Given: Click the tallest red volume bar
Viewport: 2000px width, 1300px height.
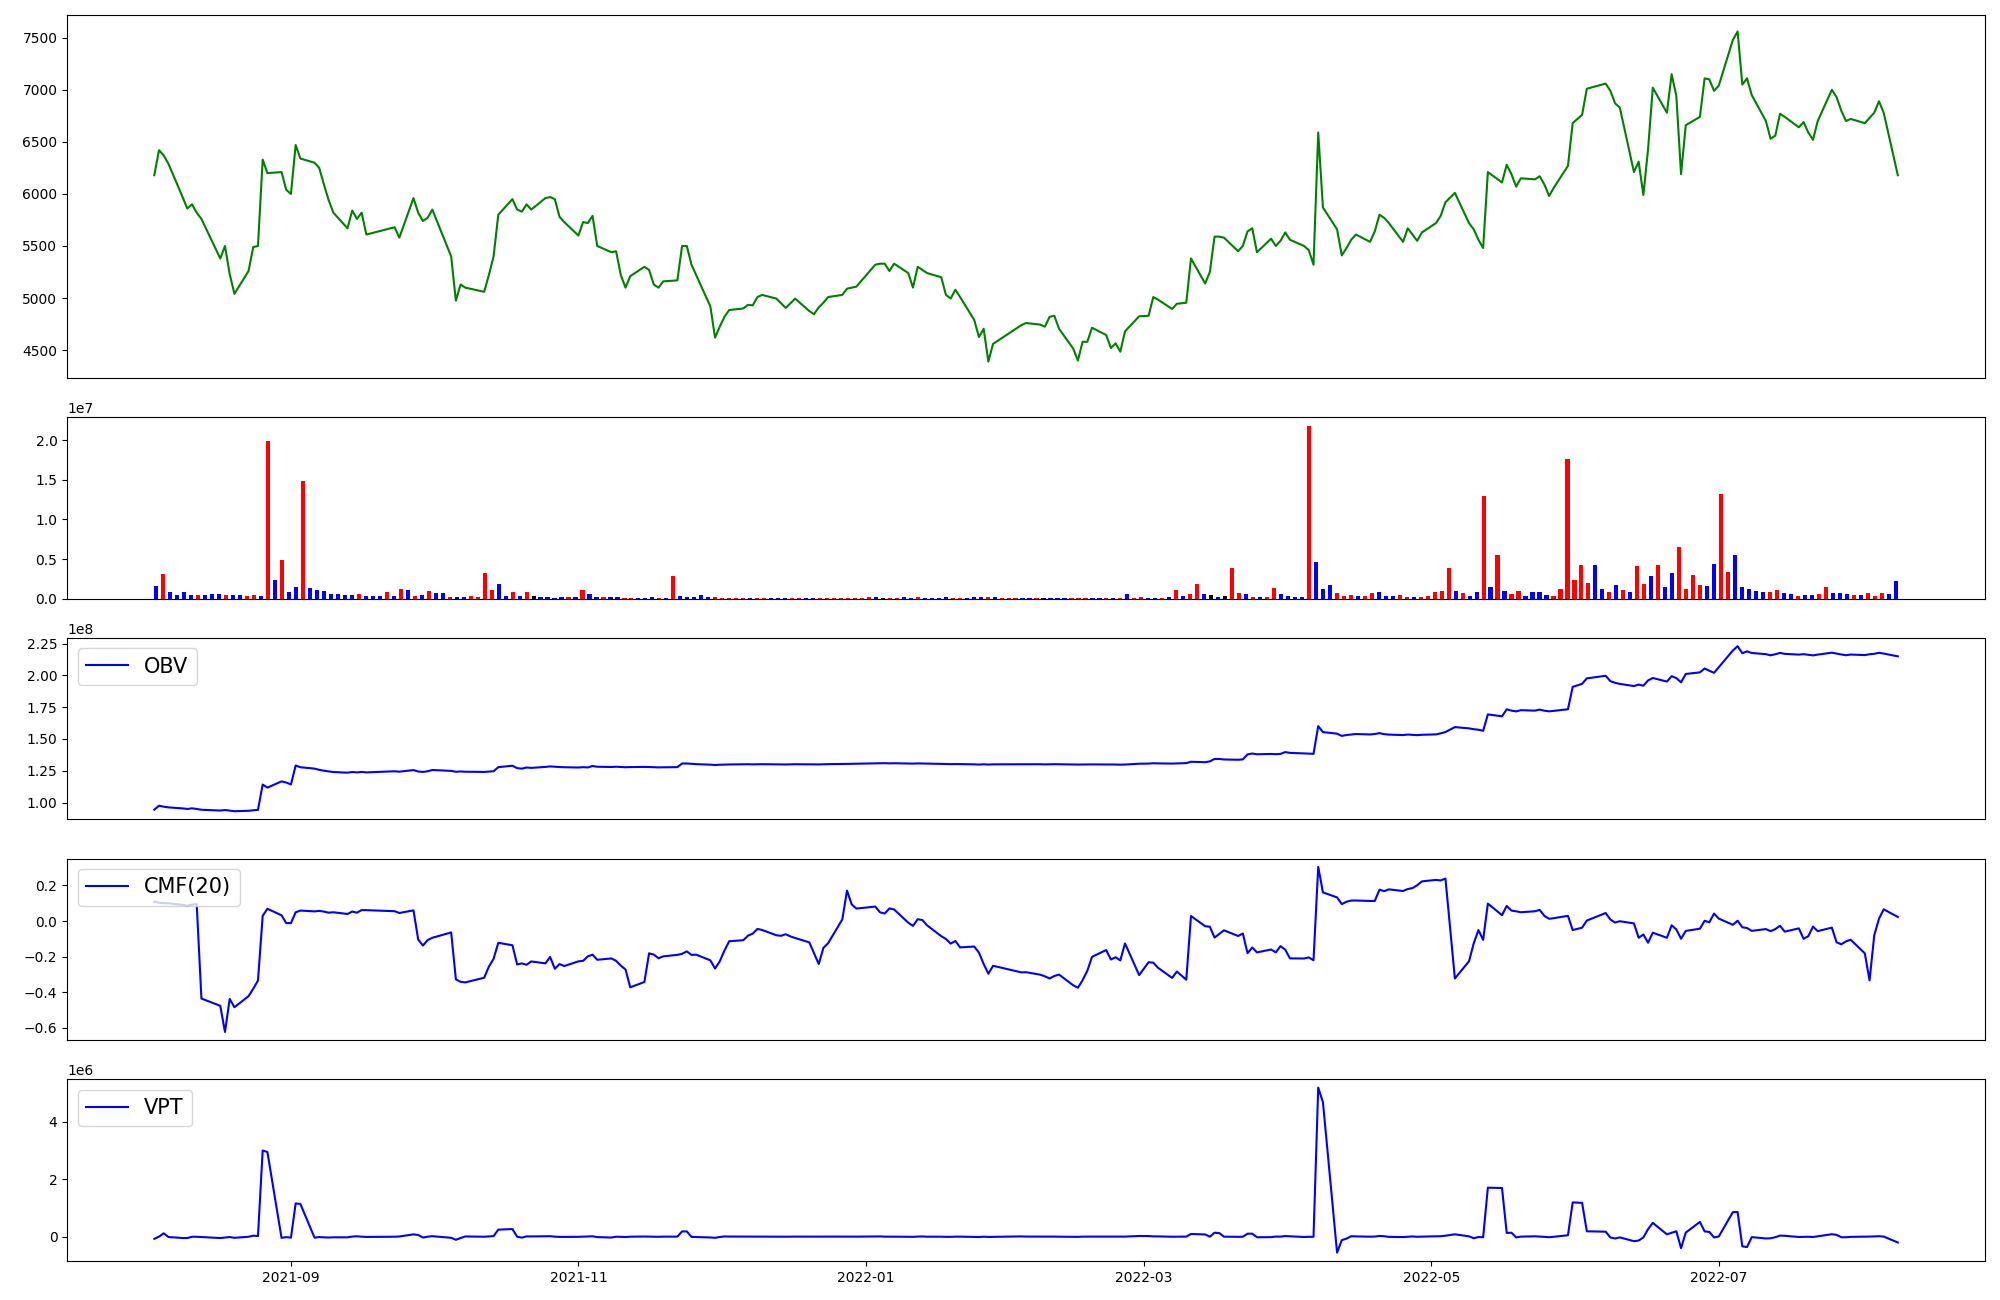Looking at the screenshot, I should tap(1308, 512).
